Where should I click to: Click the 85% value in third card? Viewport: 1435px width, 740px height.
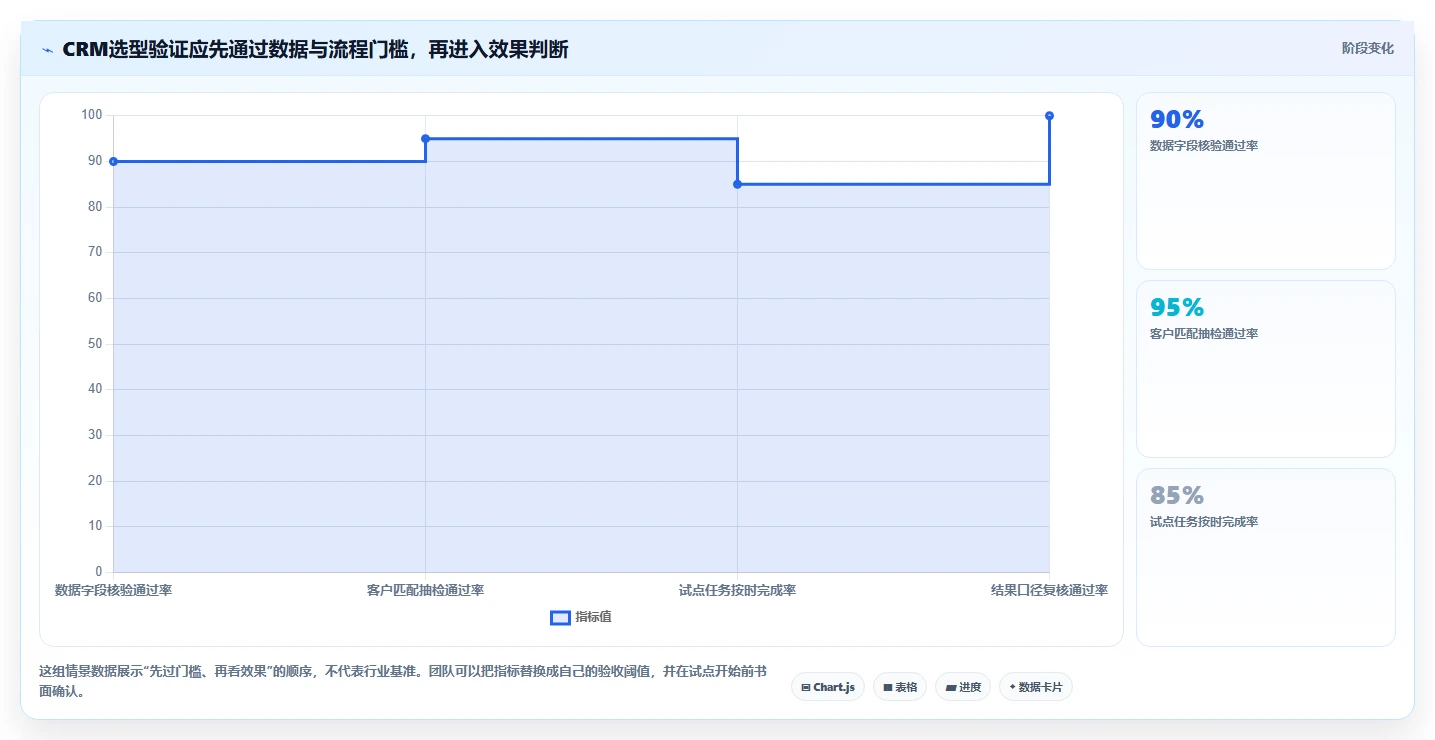[x=1177, y=496]
